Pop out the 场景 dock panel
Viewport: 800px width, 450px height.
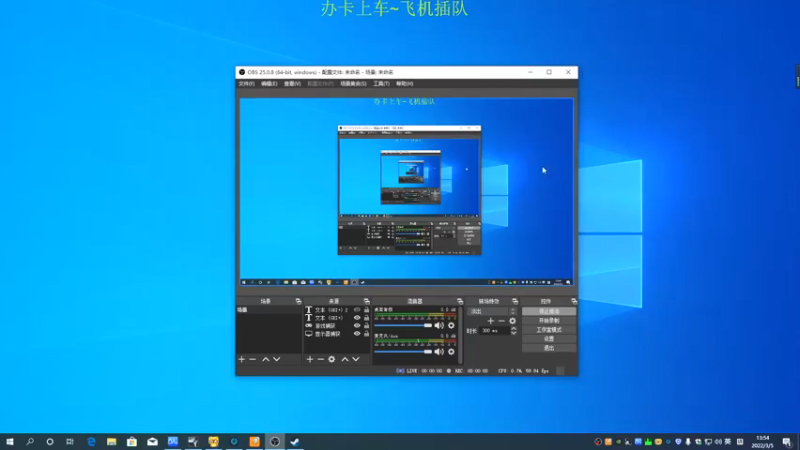click(298, 301)
